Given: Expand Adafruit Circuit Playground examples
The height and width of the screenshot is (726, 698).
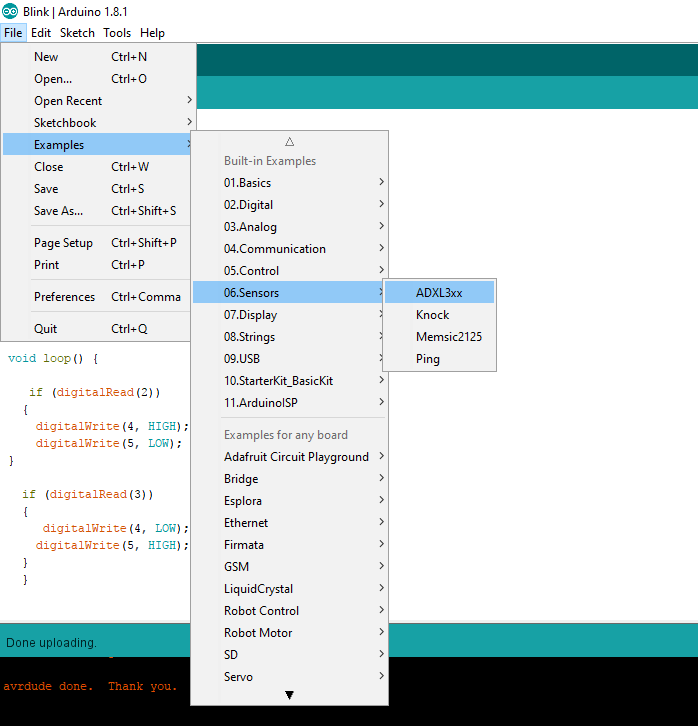Looking at the screenshot, I should click(290, 457).
